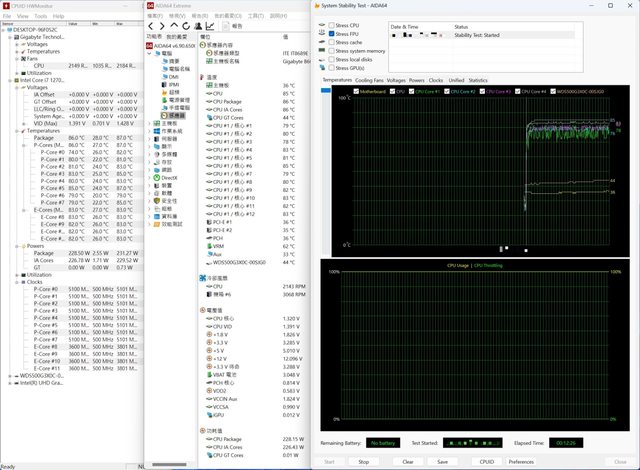Click the refresh icon in AIDA64 toolbar
The width and height of the screenshot is (640, 470).
coord(187,27)
